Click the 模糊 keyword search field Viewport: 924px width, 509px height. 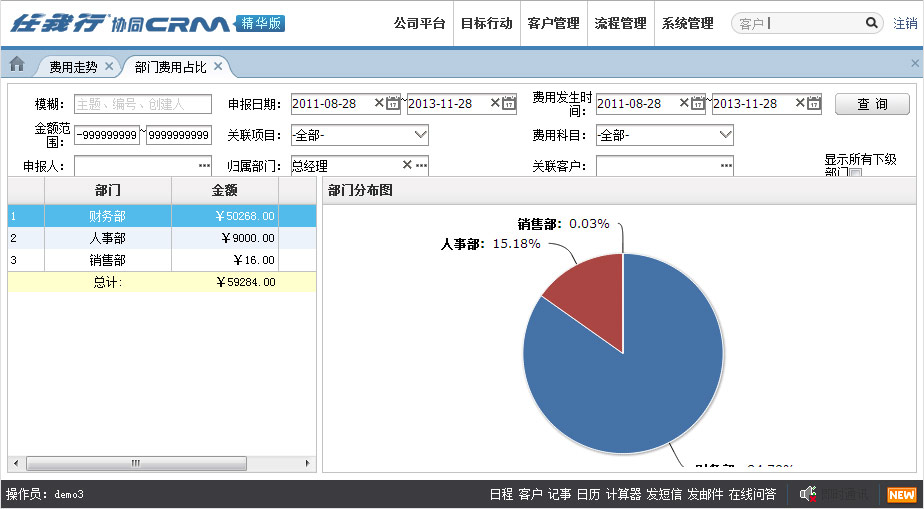[142, 104]
